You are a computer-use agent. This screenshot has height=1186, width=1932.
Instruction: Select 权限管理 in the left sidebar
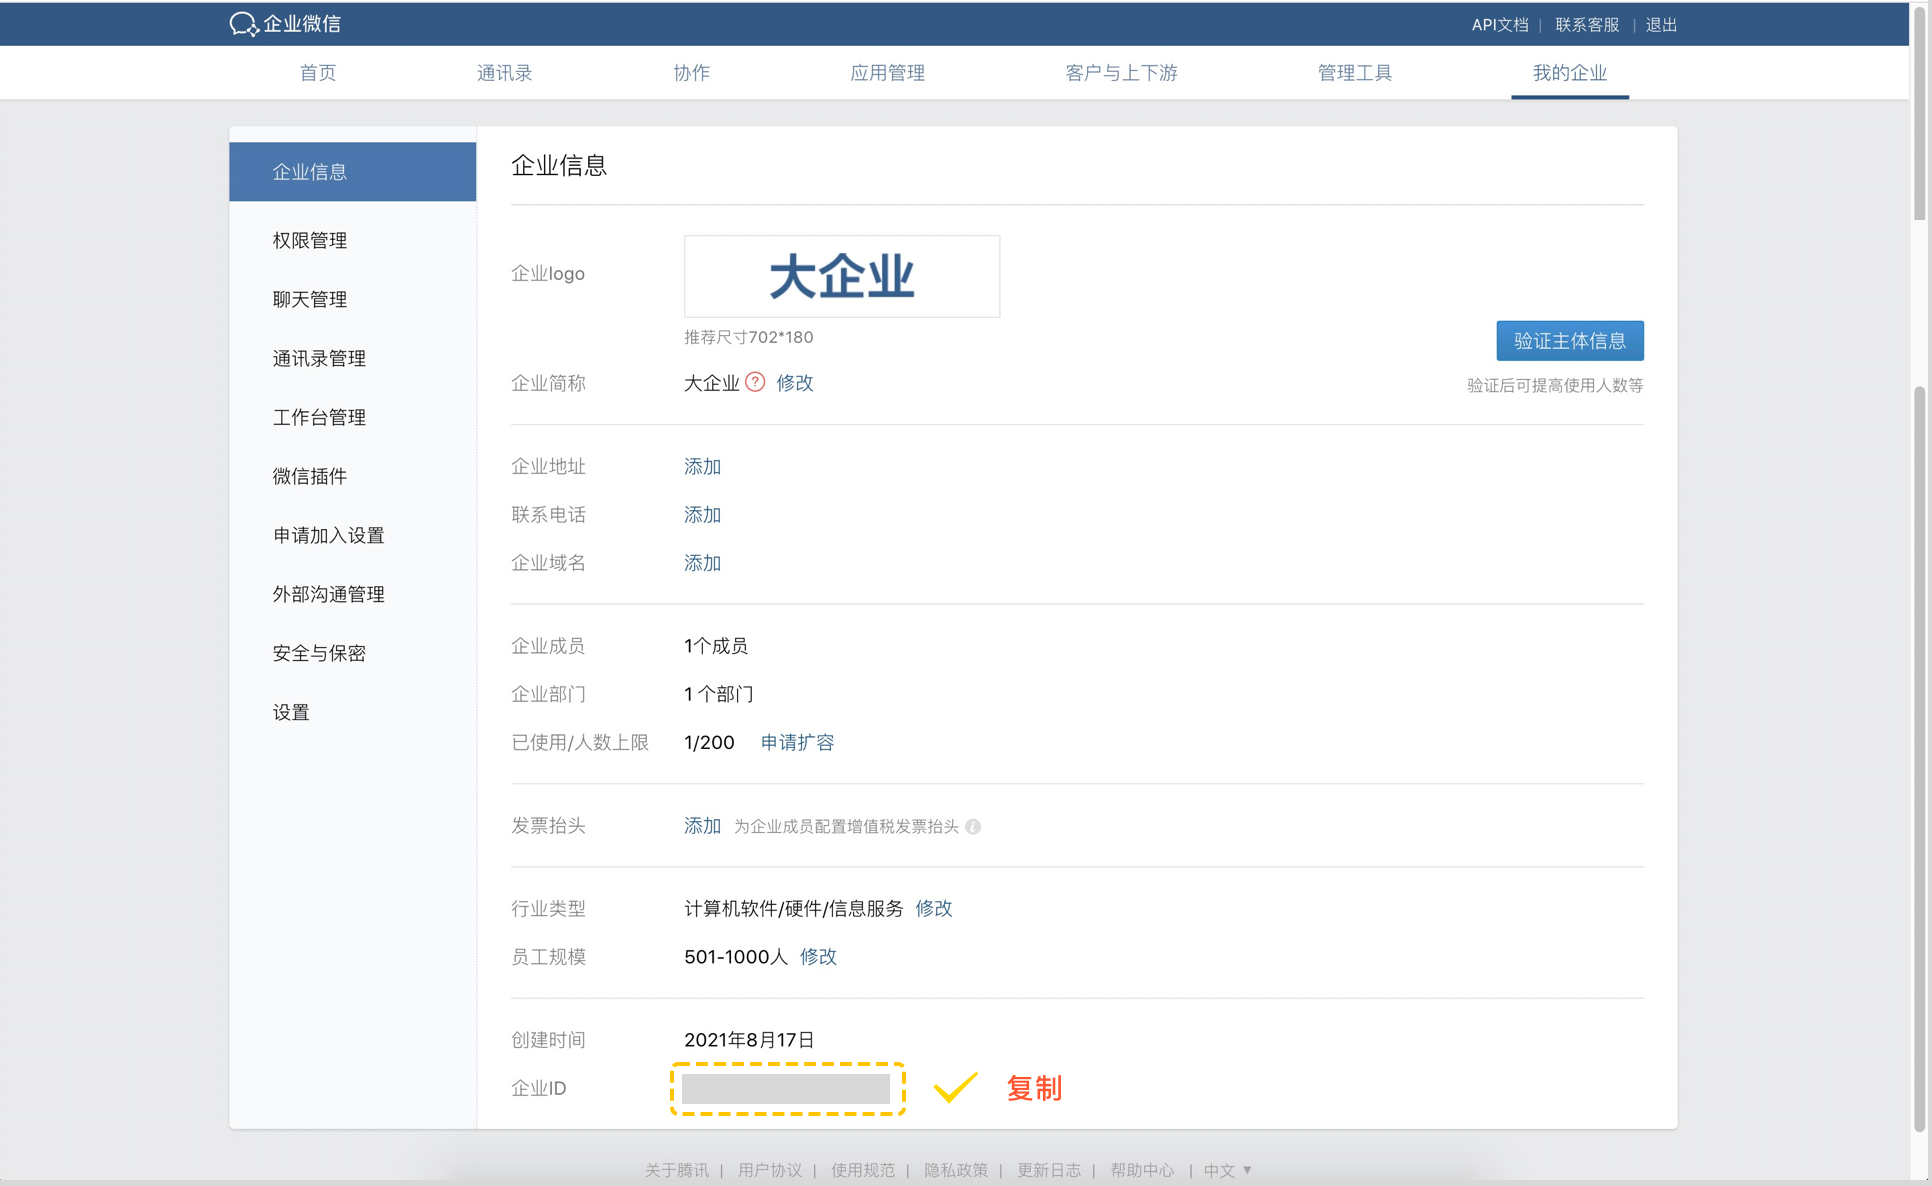[310, 240]
